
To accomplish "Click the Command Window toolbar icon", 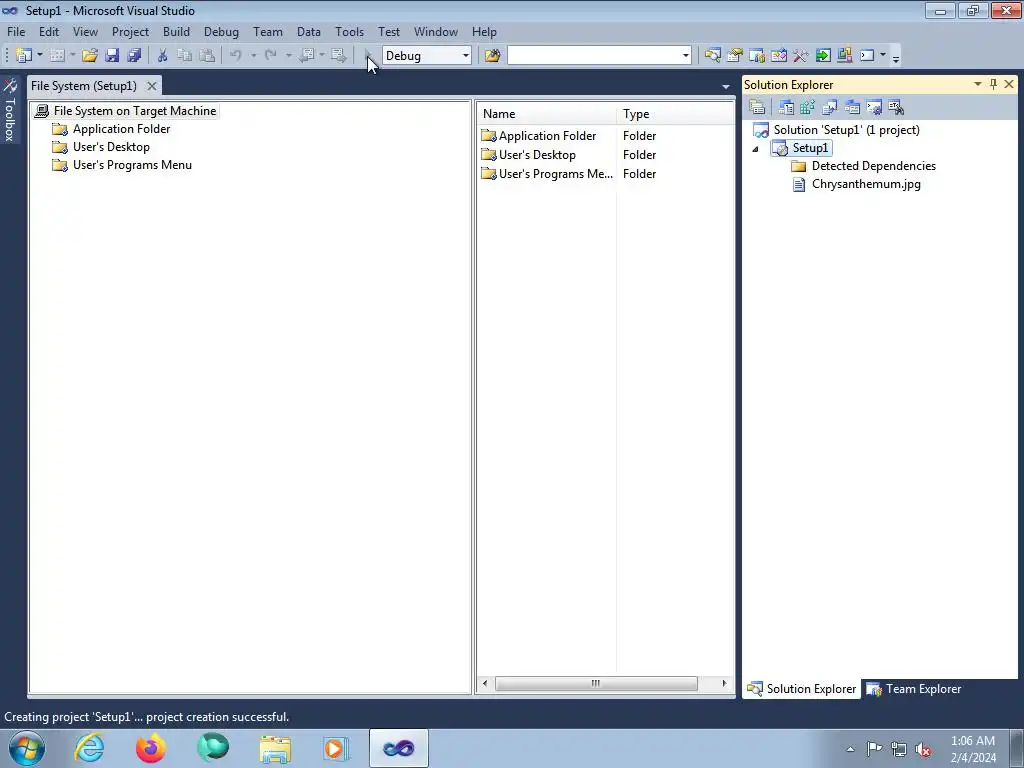I will [x=867, y=56].
